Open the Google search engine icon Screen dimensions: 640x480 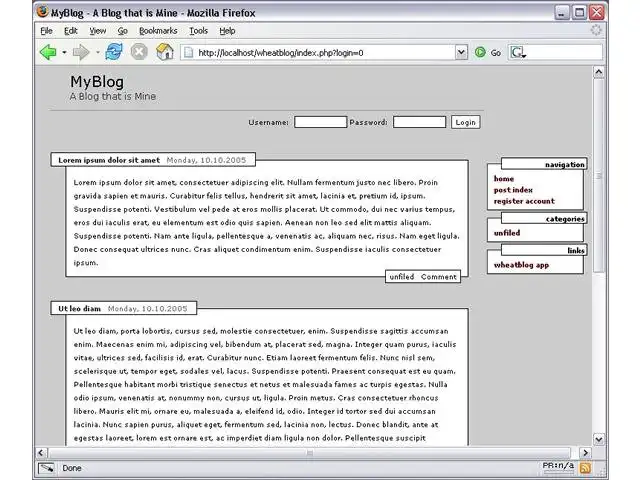[517, 52]
